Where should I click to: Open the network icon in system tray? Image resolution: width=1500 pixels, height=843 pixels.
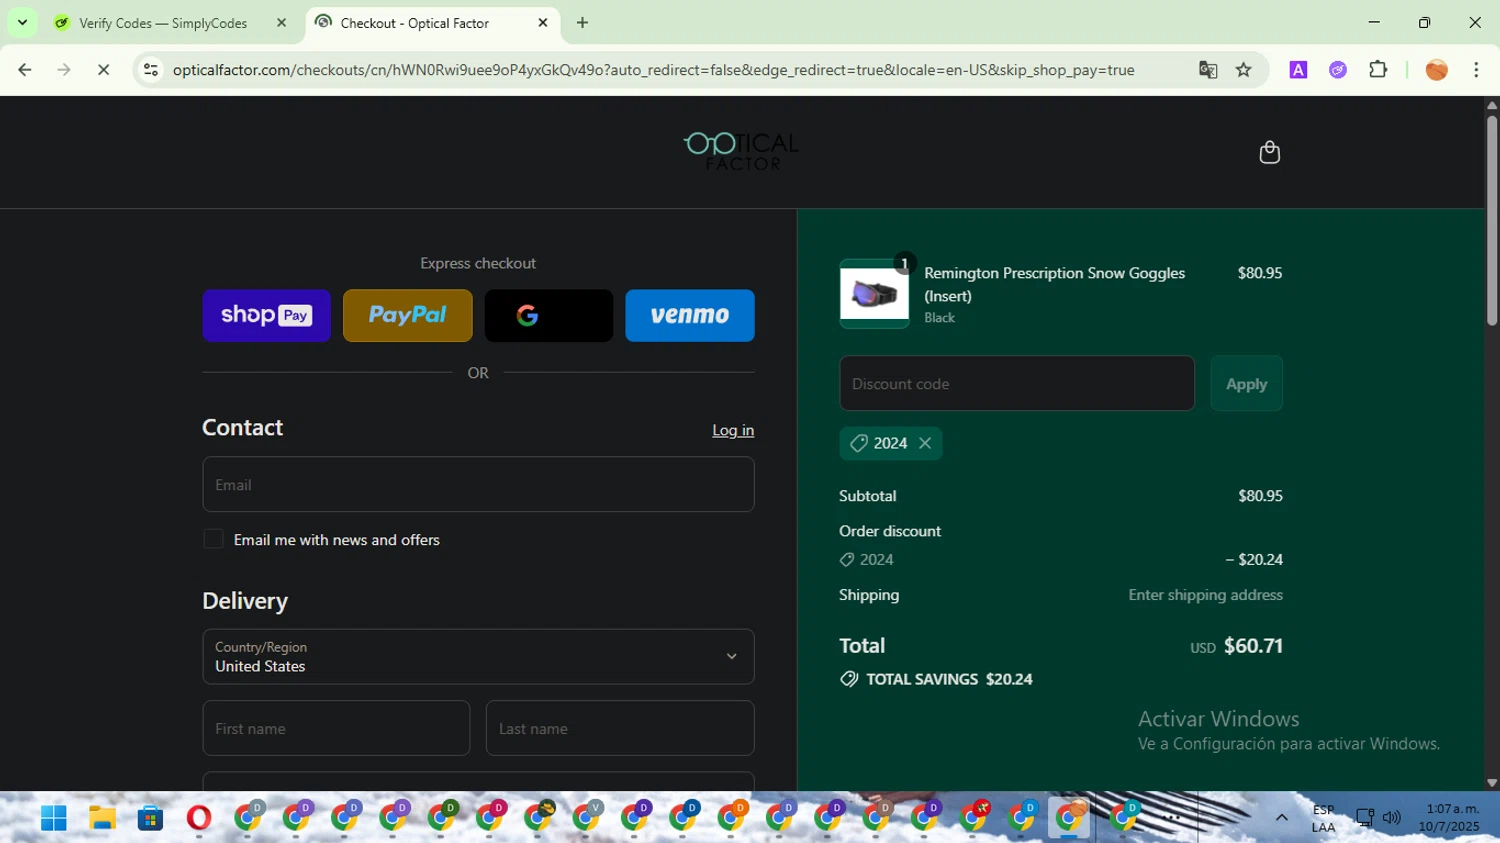(x=1364, y=818)
